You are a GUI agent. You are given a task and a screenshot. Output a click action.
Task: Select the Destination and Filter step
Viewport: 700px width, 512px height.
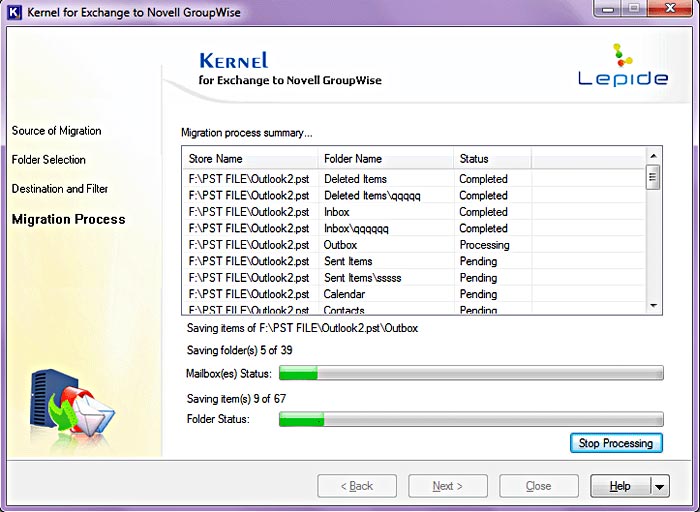[60, 189]
